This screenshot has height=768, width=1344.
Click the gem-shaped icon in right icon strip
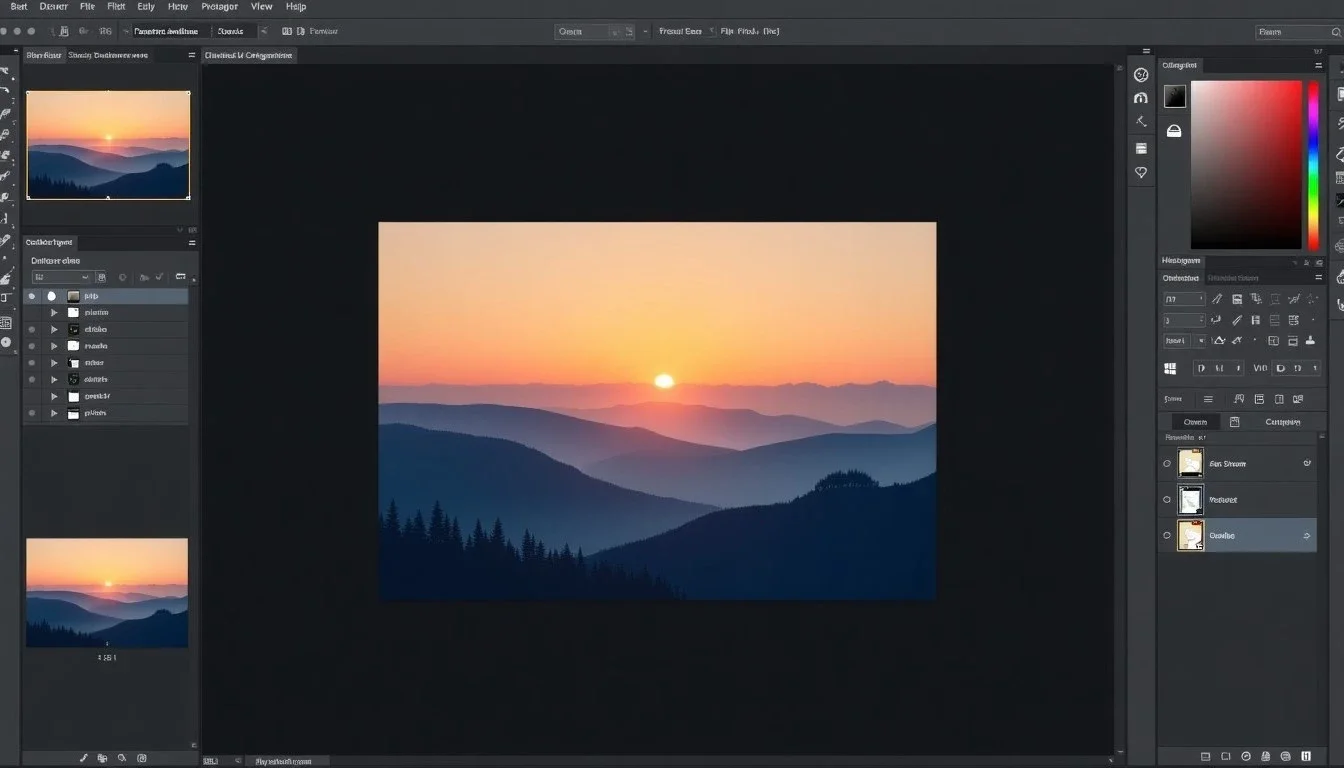click(1141, 172)
